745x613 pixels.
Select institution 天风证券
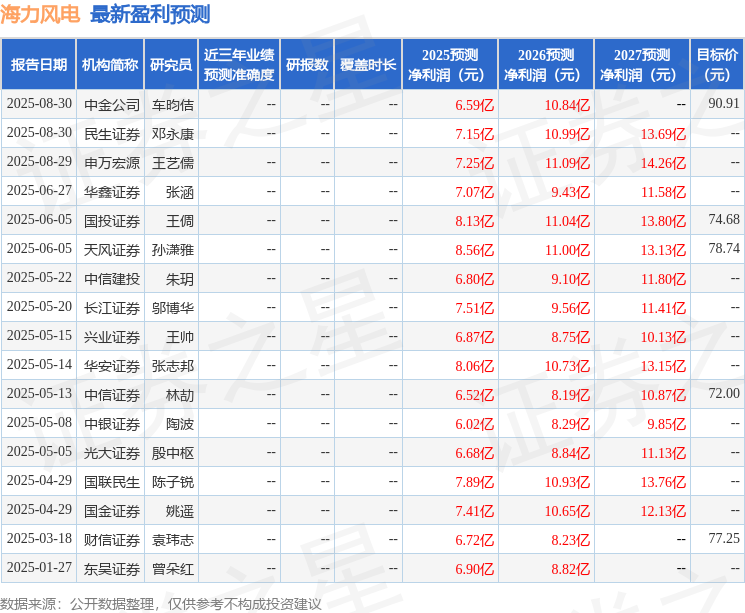tap(112, 250)
